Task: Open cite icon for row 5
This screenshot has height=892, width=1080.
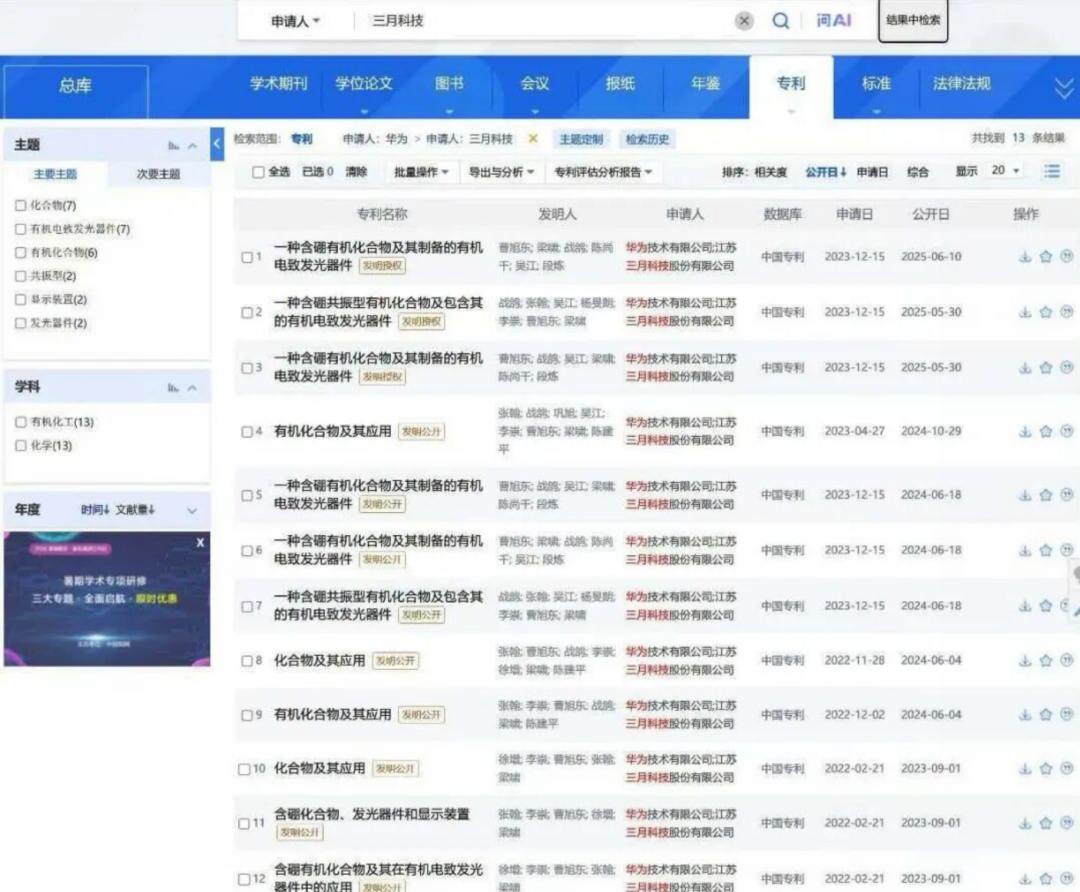Action: 1066,495
